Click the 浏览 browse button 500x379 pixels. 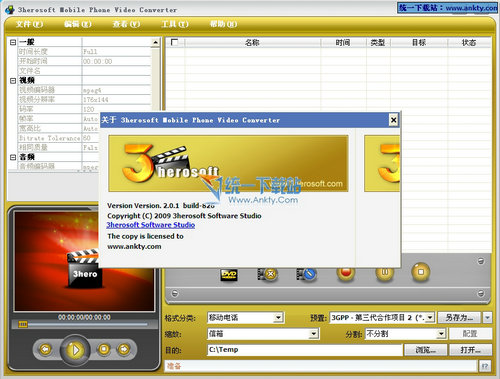pos(426,350)
